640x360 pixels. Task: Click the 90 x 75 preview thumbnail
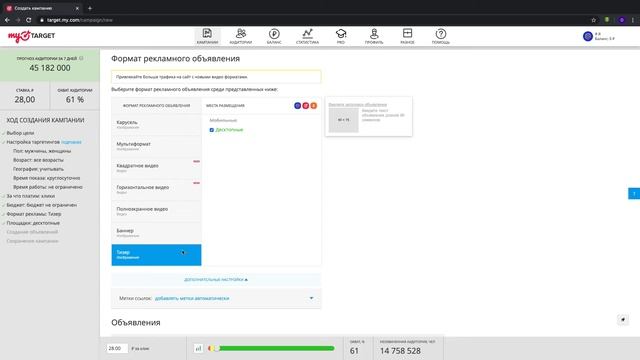[344, 120]
